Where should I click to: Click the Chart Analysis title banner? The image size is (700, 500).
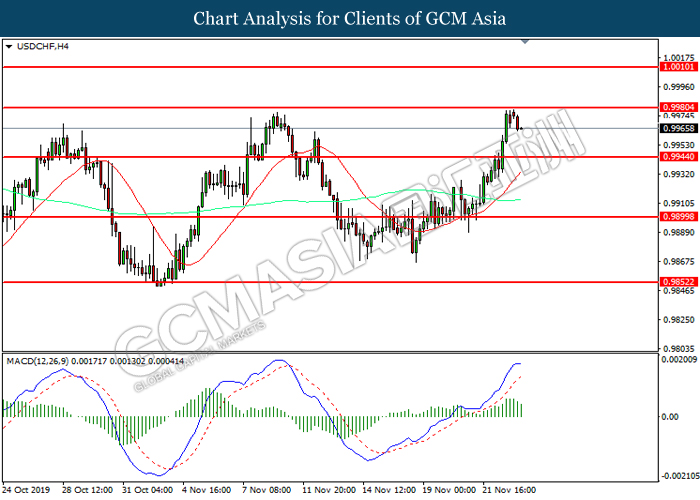tap(350, 18)
